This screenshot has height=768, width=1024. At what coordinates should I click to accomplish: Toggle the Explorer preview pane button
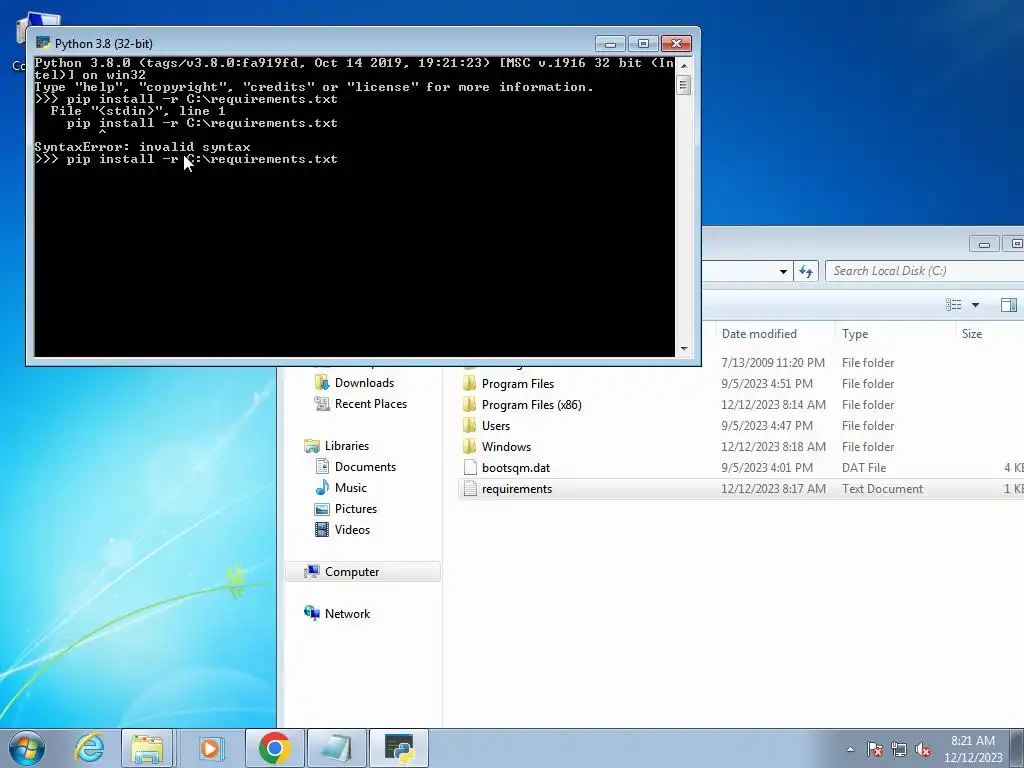click(1008, 305)
